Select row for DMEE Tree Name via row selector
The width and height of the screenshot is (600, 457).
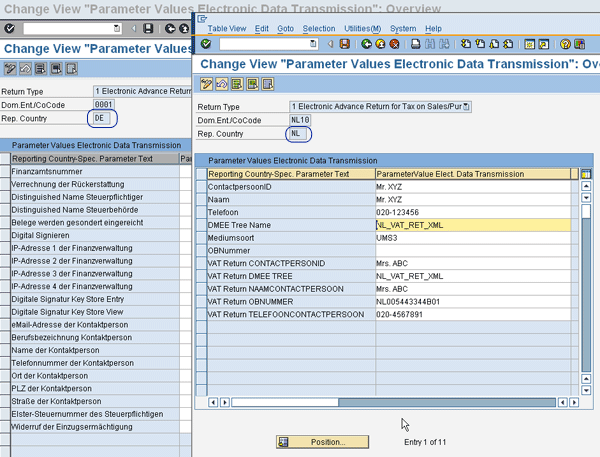201,225
